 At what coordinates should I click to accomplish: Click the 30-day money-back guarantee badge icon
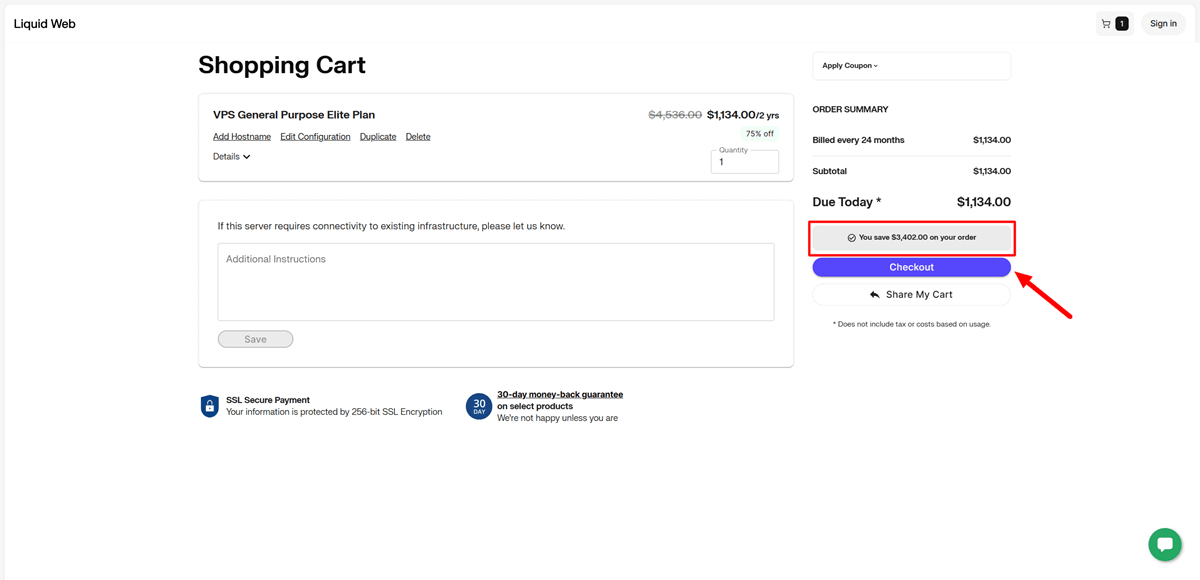(478, 406)
